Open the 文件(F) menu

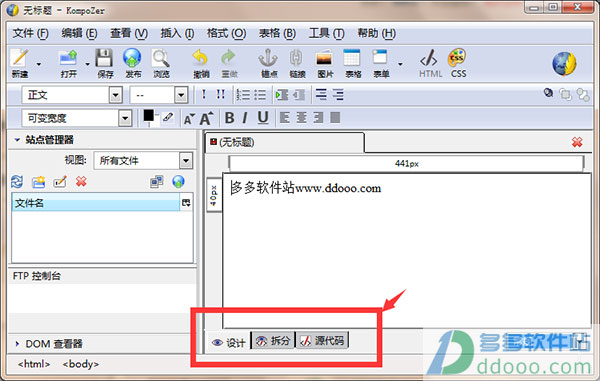click(x=31, y=33)
